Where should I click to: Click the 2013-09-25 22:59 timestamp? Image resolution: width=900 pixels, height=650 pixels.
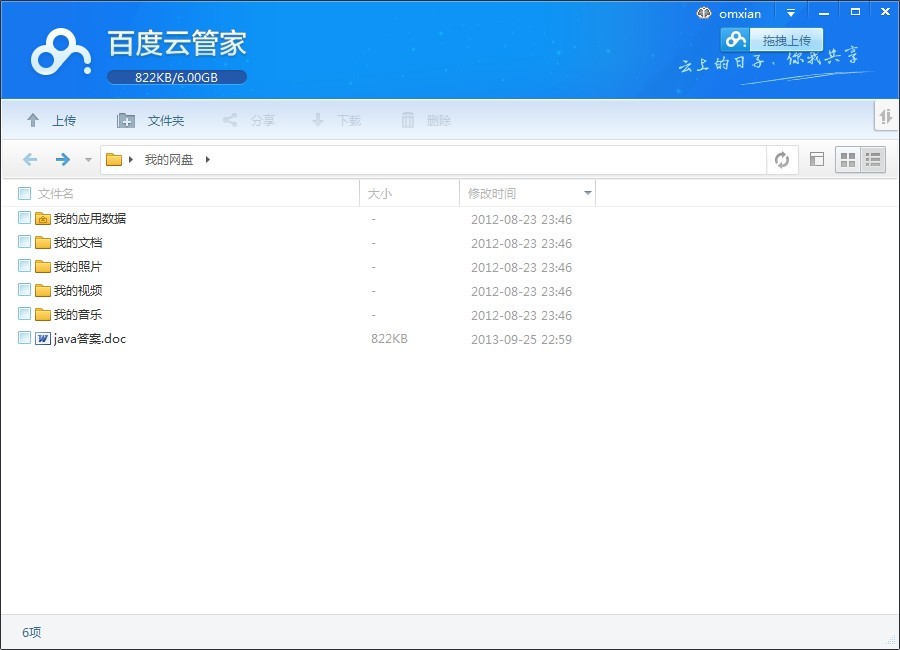(x=521, y=339)
